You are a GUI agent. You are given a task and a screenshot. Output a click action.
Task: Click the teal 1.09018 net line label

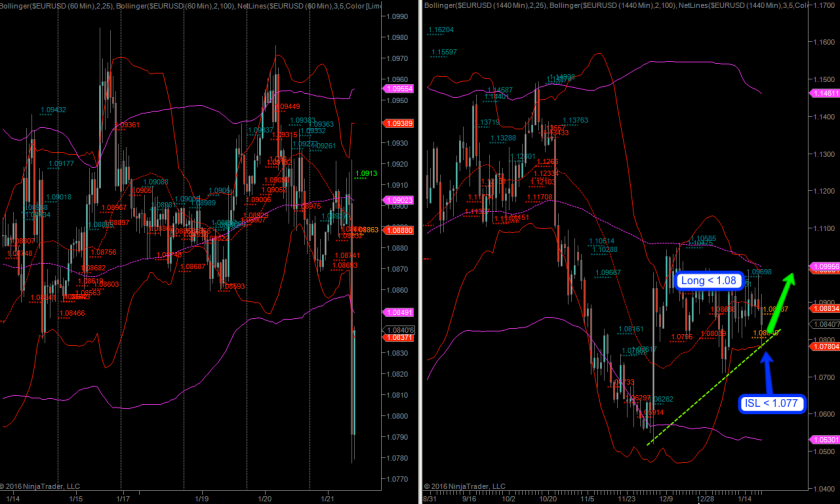point(58,197)
